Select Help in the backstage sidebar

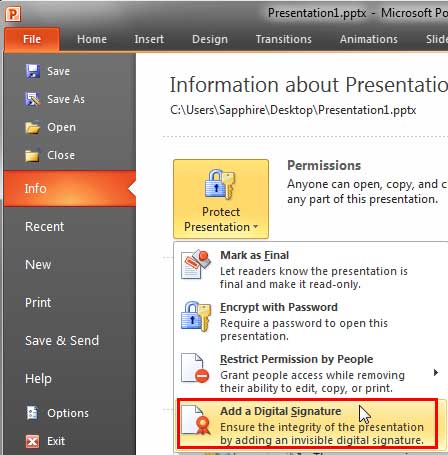pyautogui.click(x=38, y=379)
